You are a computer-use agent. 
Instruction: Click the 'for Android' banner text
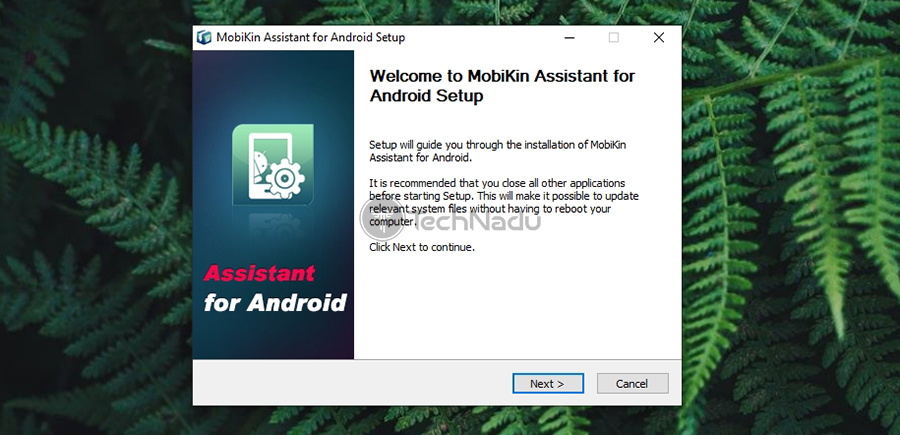point(276,302)
